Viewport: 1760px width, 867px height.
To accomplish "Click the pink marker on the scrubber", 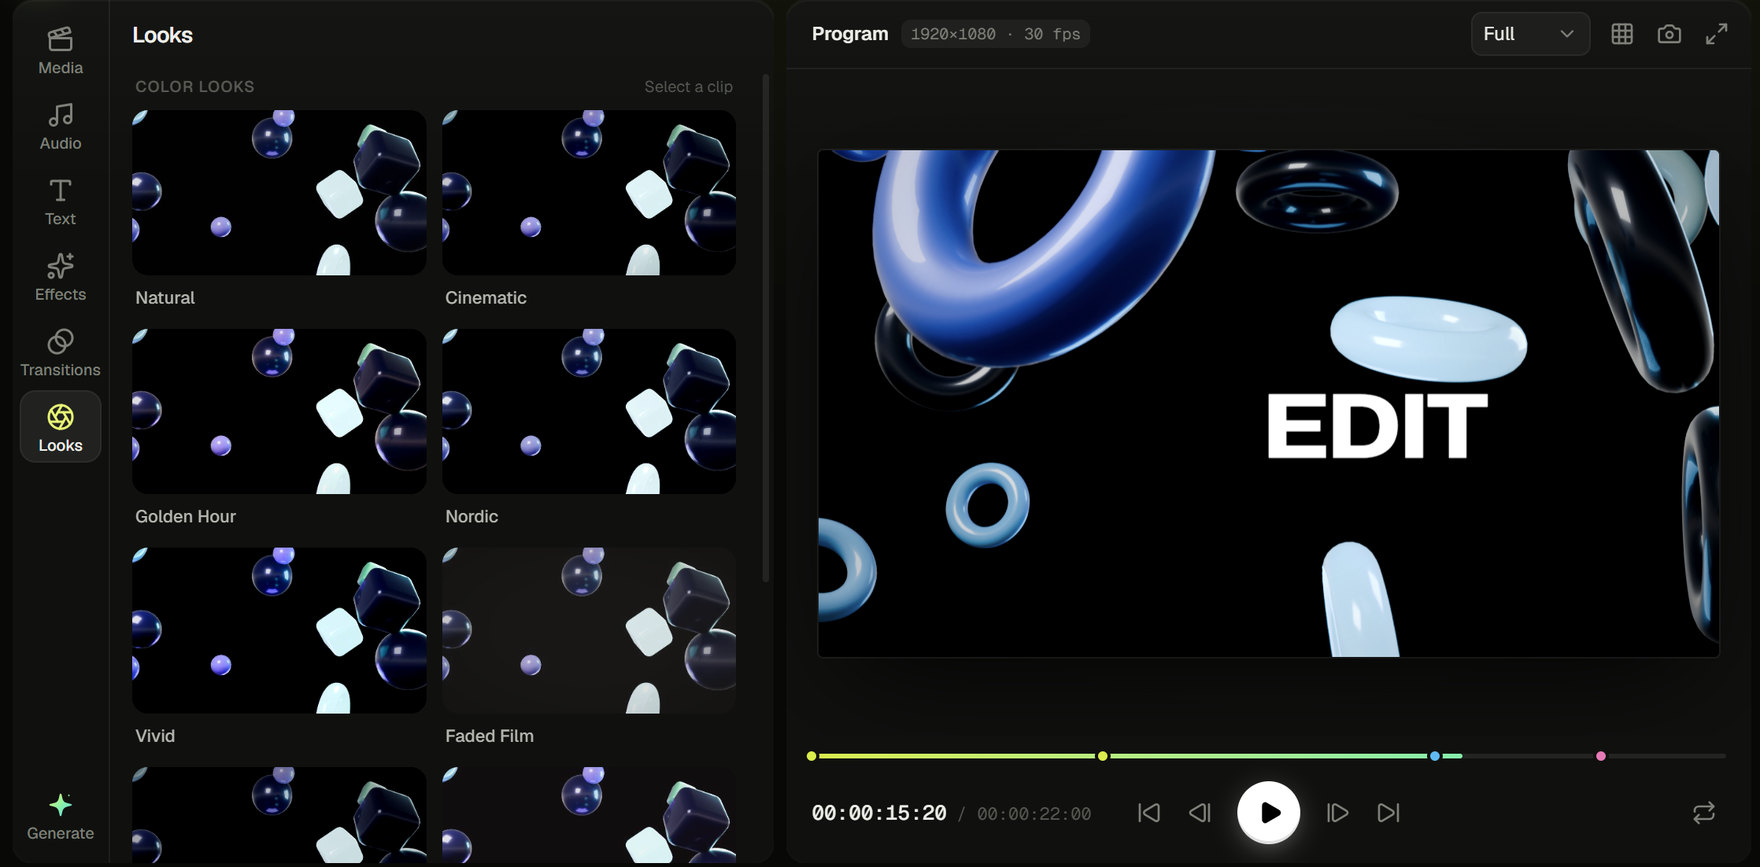I will pyautogui.click(x=1601, y=756).
